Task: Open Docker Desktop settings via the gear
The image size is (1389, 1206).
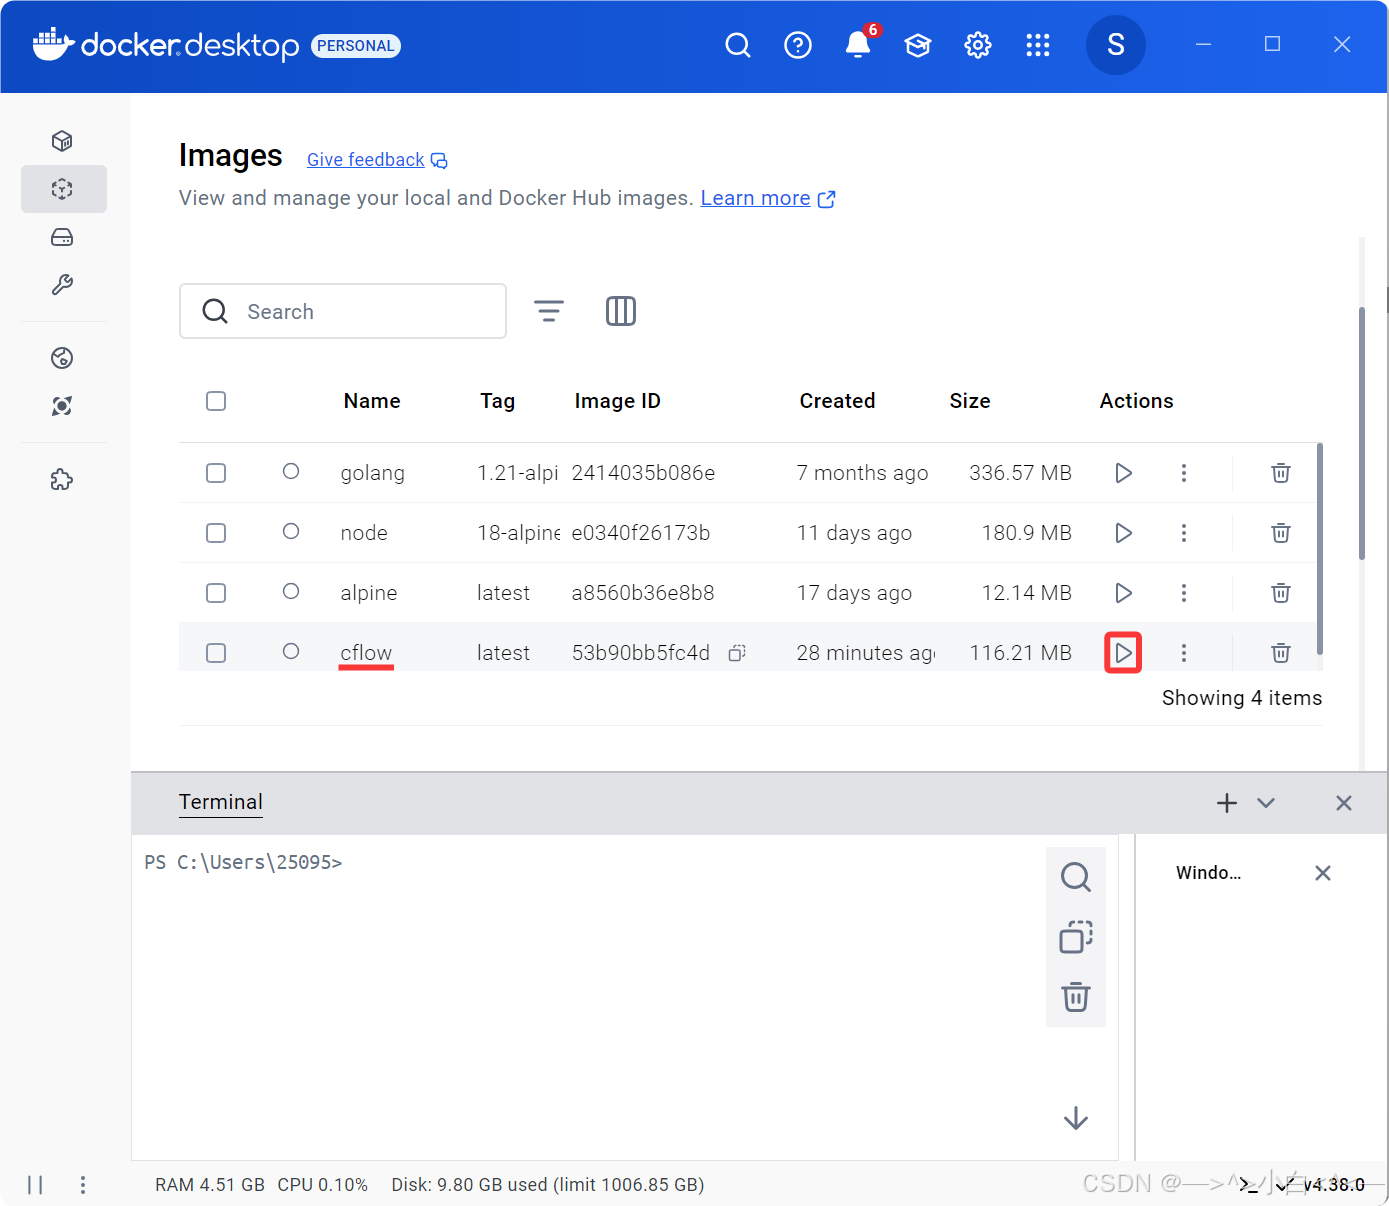Action: 978,44
